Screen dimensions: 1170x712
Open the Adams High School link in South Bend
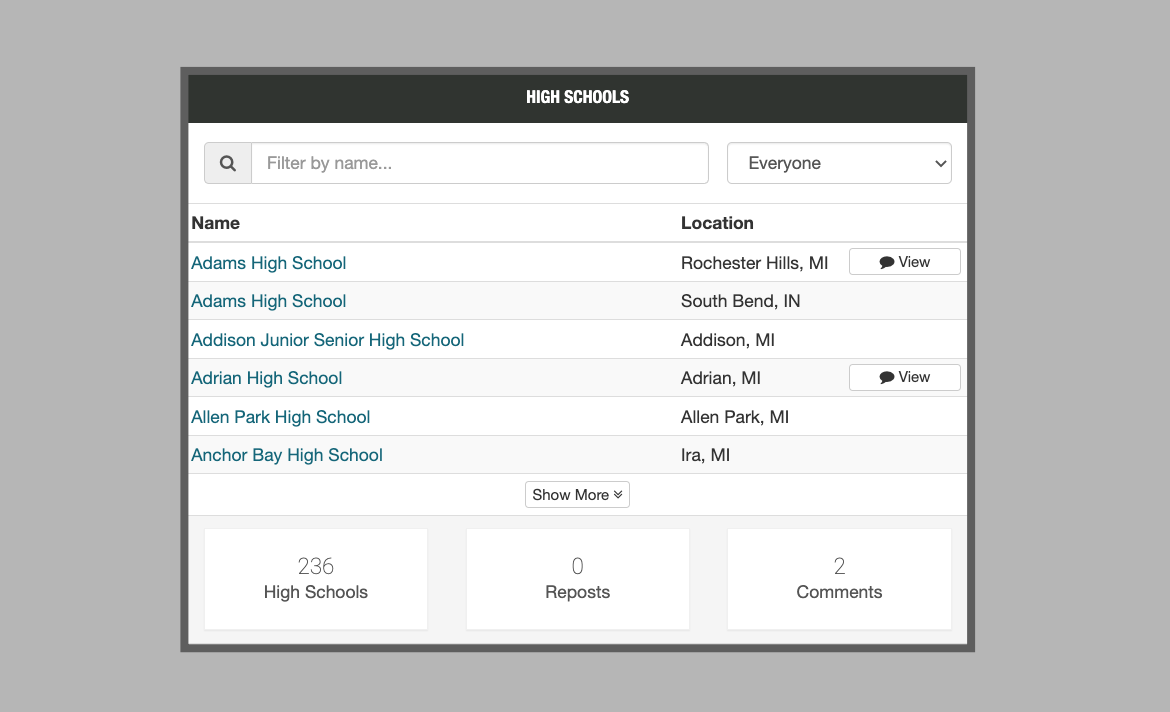click(x=268, y=301)
